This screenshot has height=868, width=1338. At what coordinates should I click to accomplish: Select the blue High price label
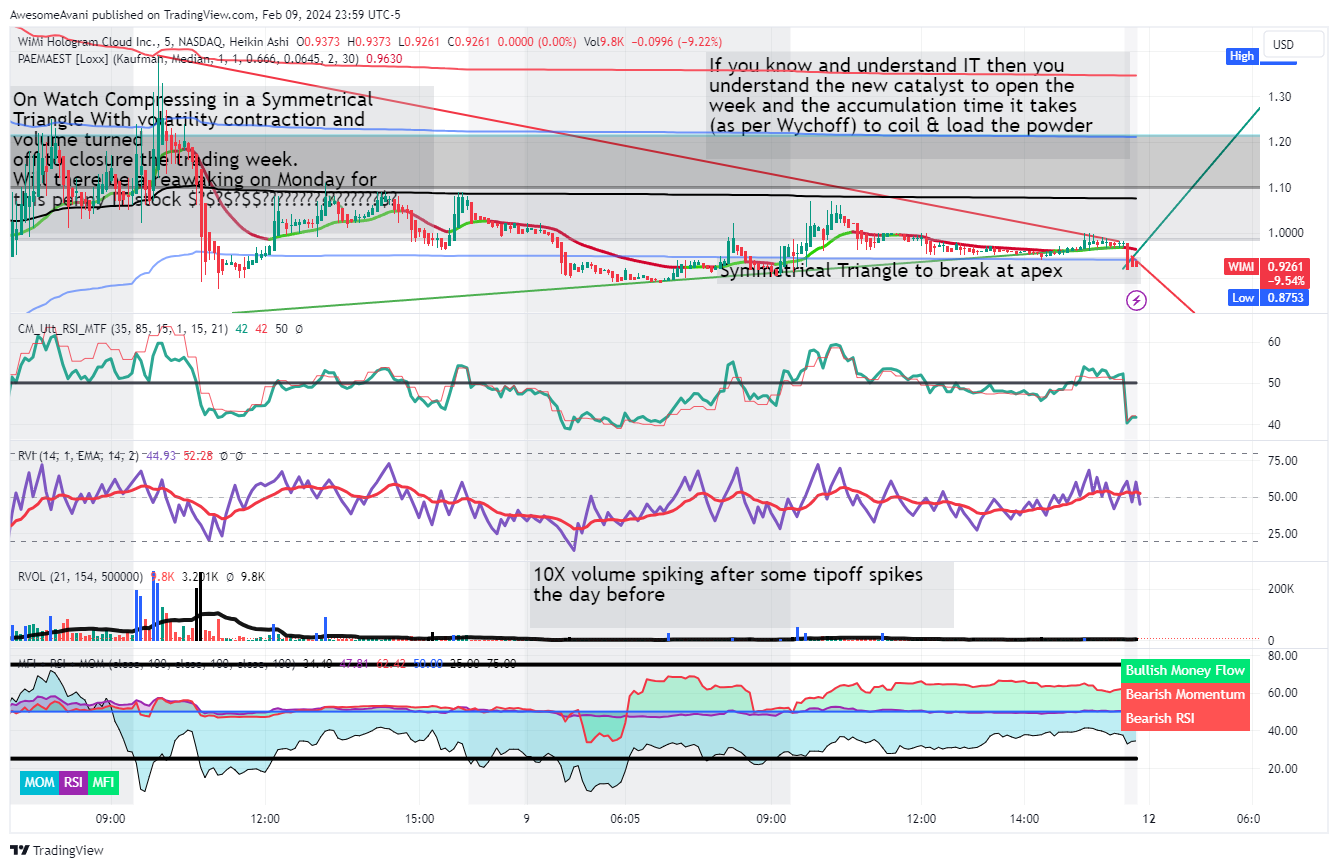(1242, 56)
